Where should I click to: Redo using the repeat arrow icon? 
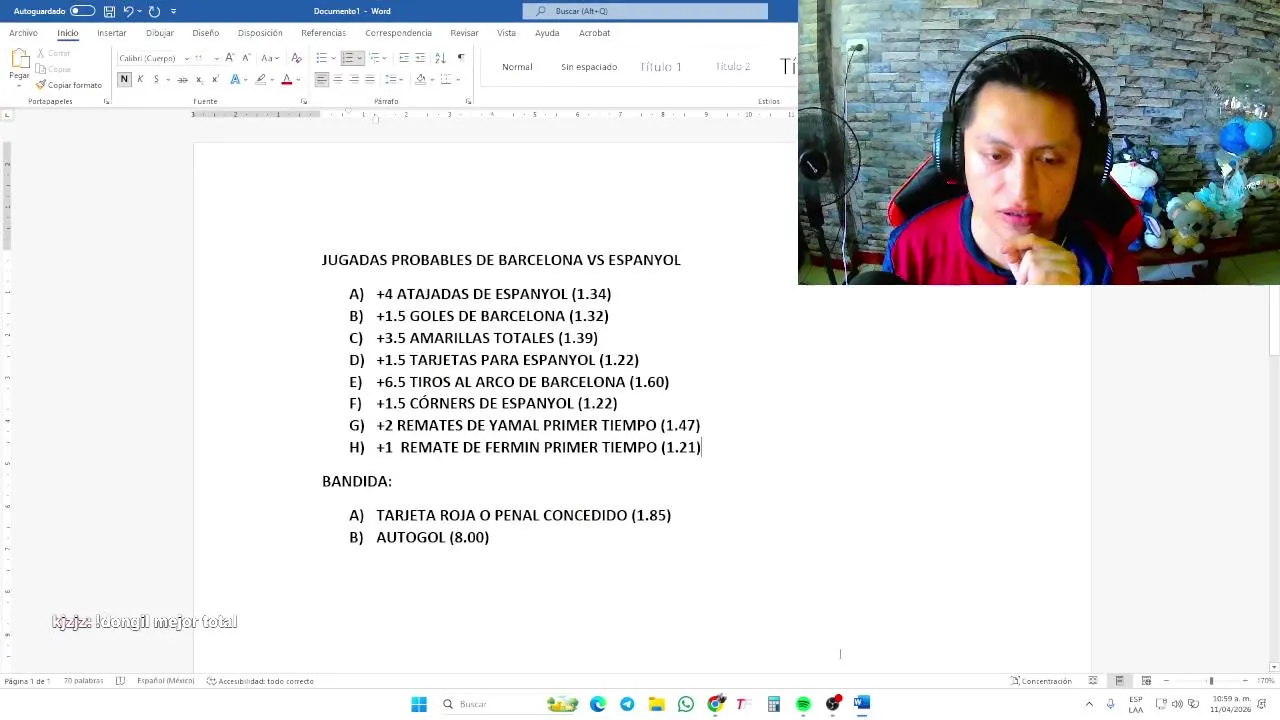(x=154, y=11)
